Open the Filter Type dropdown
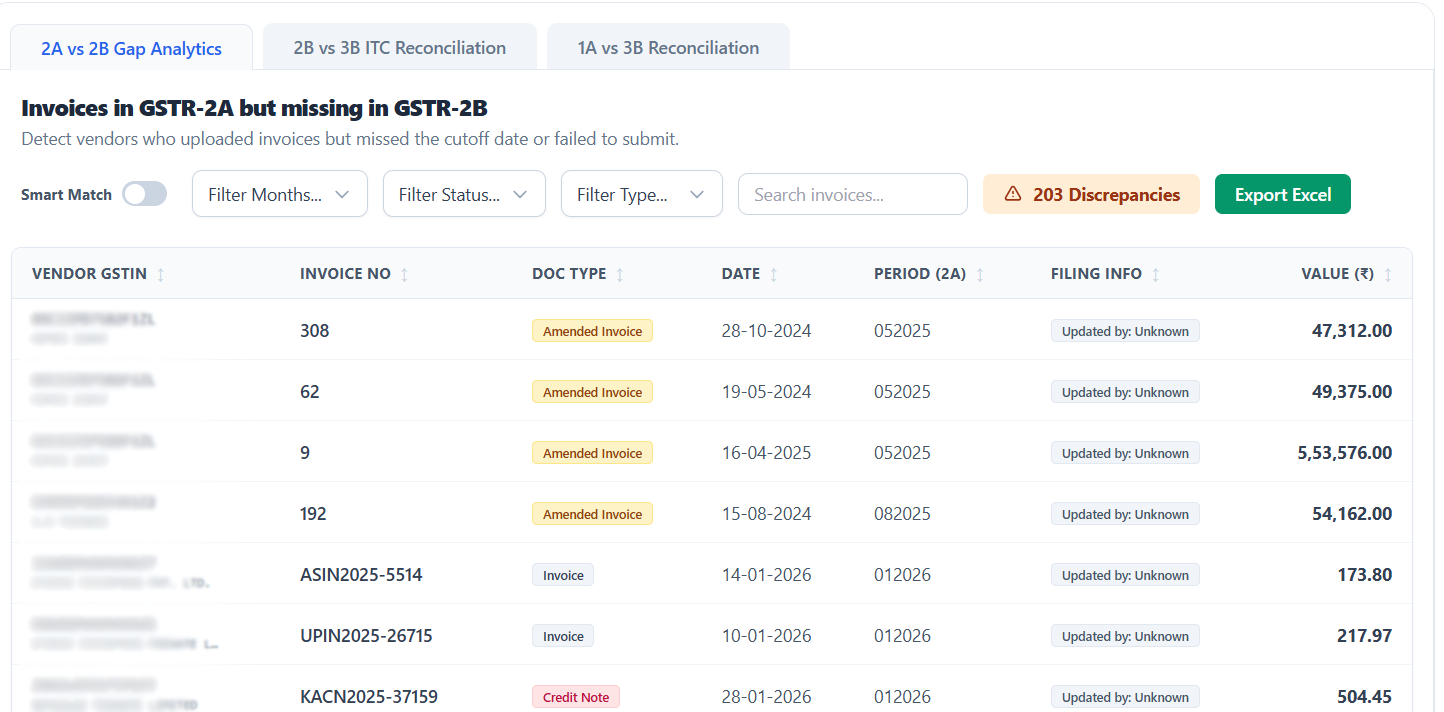The width and height of the screenshot is (1444, 712). click(641, 194)
